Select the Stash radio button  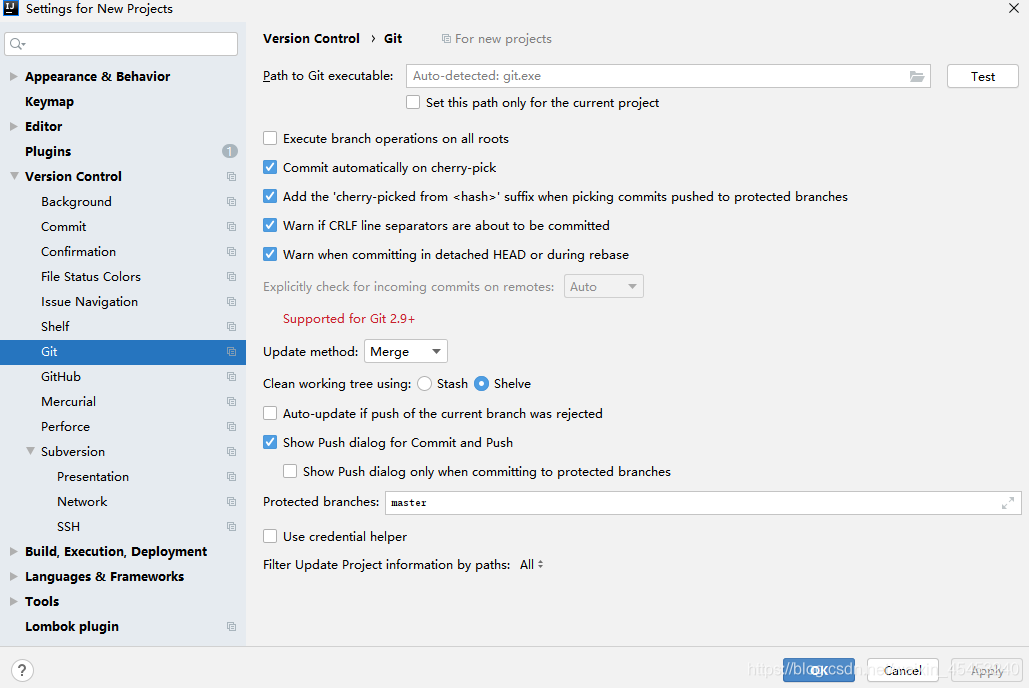click(425, 384)
